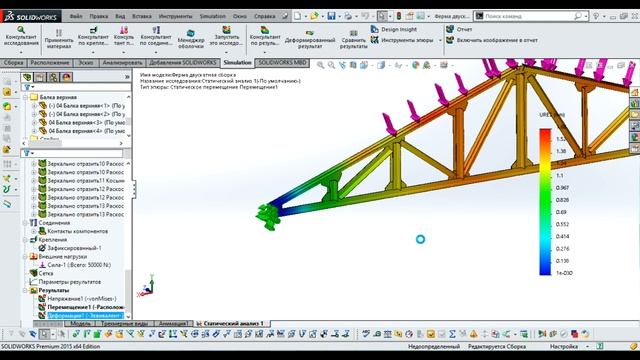640x360 pixels.
Task: Expand 04 Балка верхняя<1> node
Action: 34,106
